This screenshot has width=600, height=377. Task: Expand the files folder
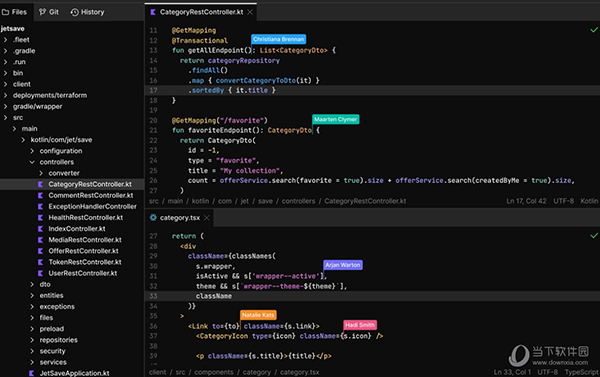click(32, 318)
